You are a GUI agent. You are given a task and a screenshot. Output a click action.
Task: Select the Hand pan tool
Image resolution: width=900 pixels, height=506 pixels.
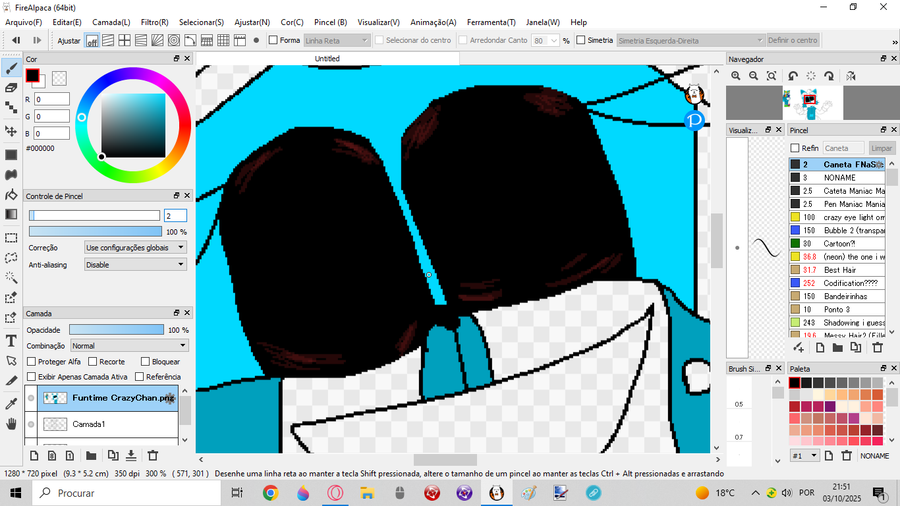(11, 424)
